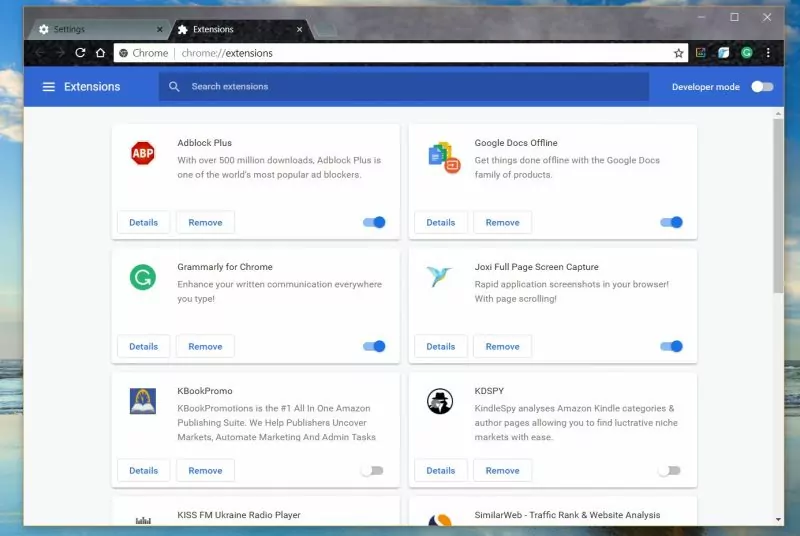Click the Adblock Plus title text
Screen dimensions: 800x536
tap(205, 143)
